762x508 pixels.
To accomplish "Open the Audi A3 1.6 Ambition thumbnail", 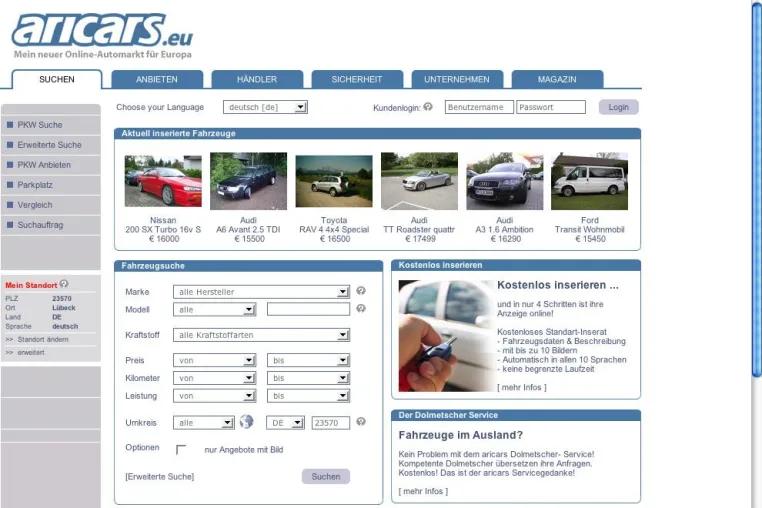I will pyautogui.click(x=504, y=181).
